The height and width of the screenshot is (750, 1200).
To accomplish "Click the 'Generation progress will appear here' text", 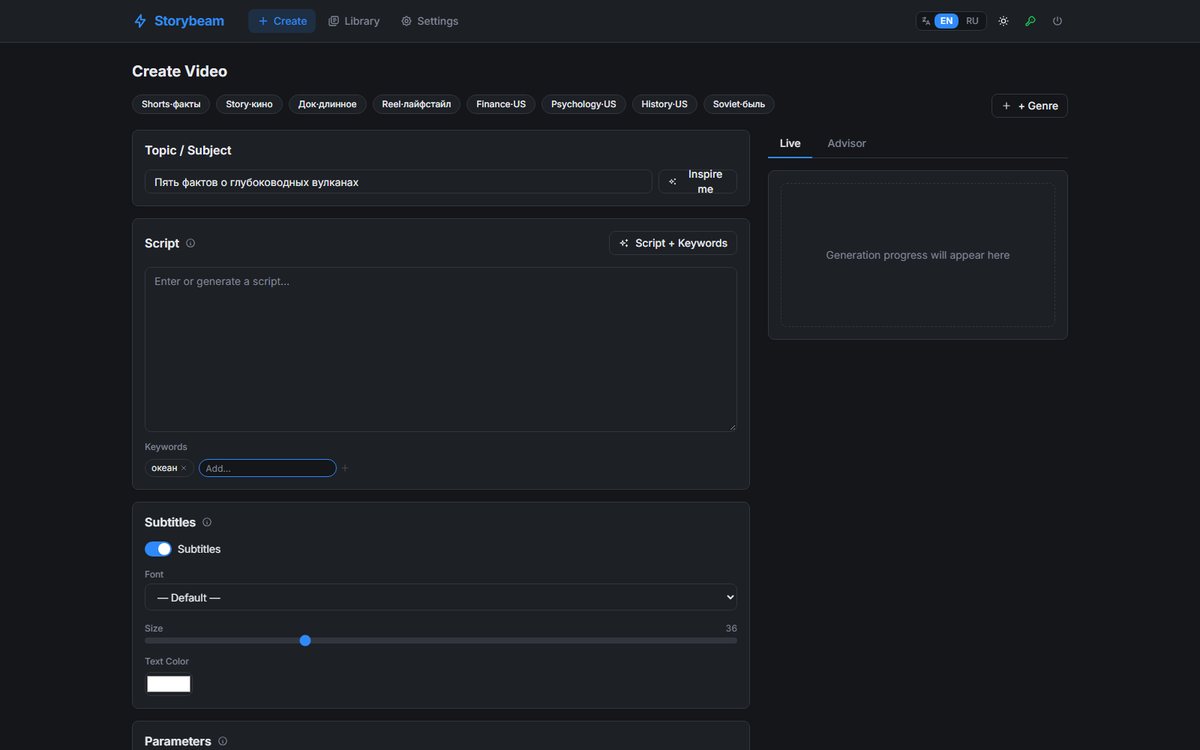I will tap(918, 255).
